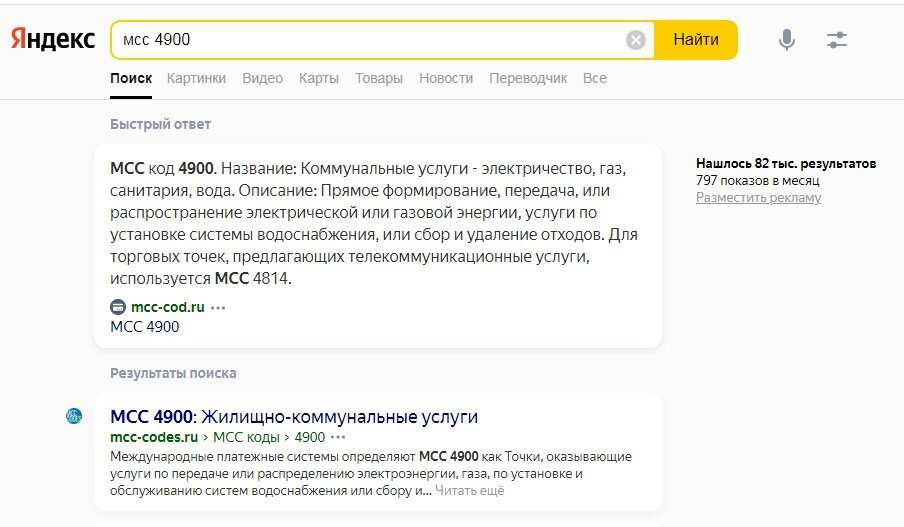Click the Yandex logo

(52, 39)
